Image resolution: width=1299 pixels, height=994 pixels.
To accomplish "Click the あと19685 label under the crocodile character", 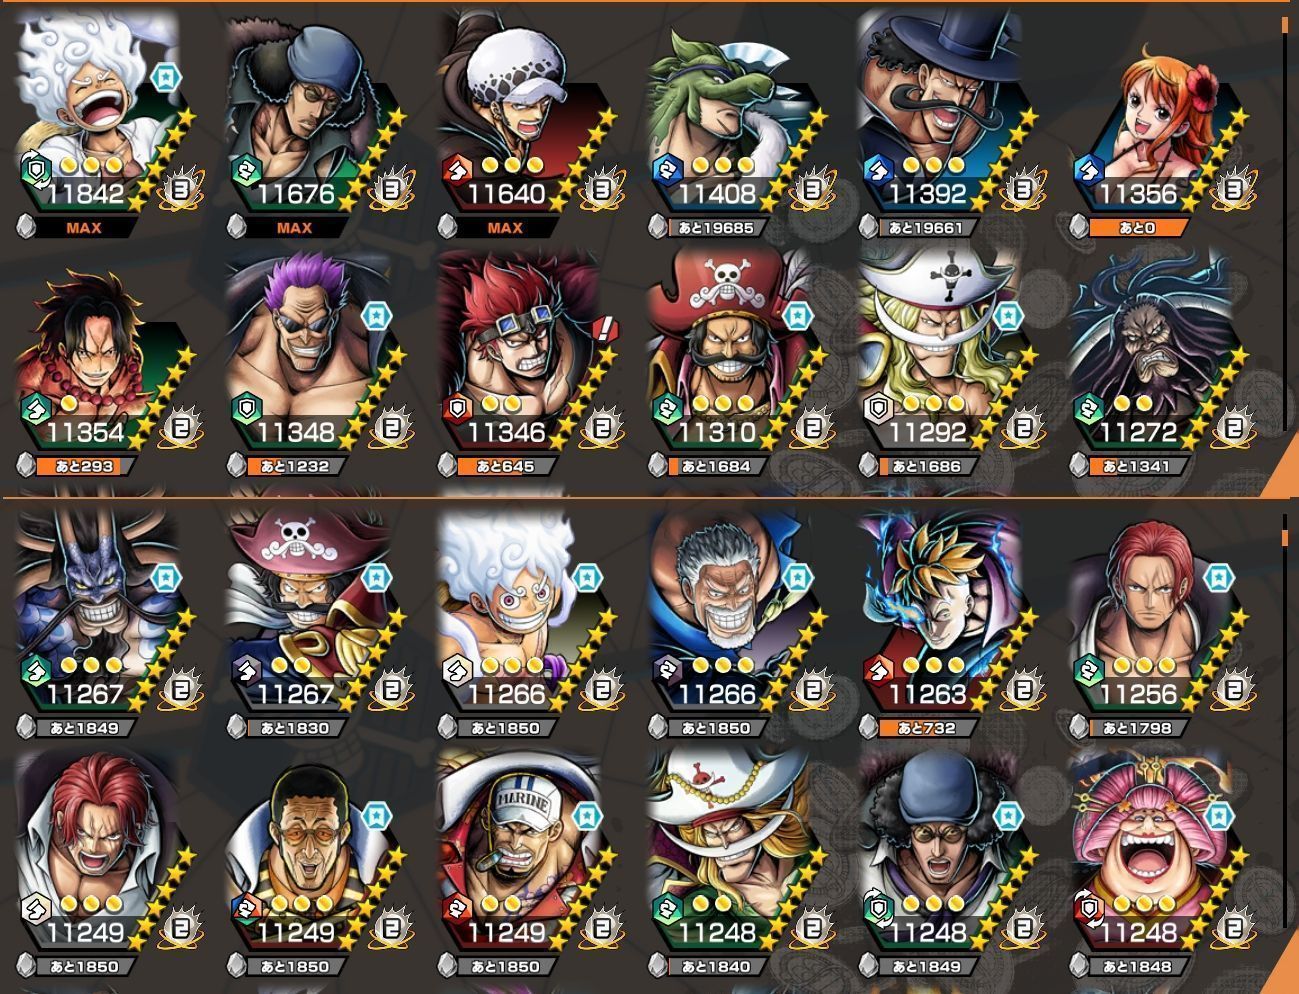I will pyautogui.click(x=716, y=228).
